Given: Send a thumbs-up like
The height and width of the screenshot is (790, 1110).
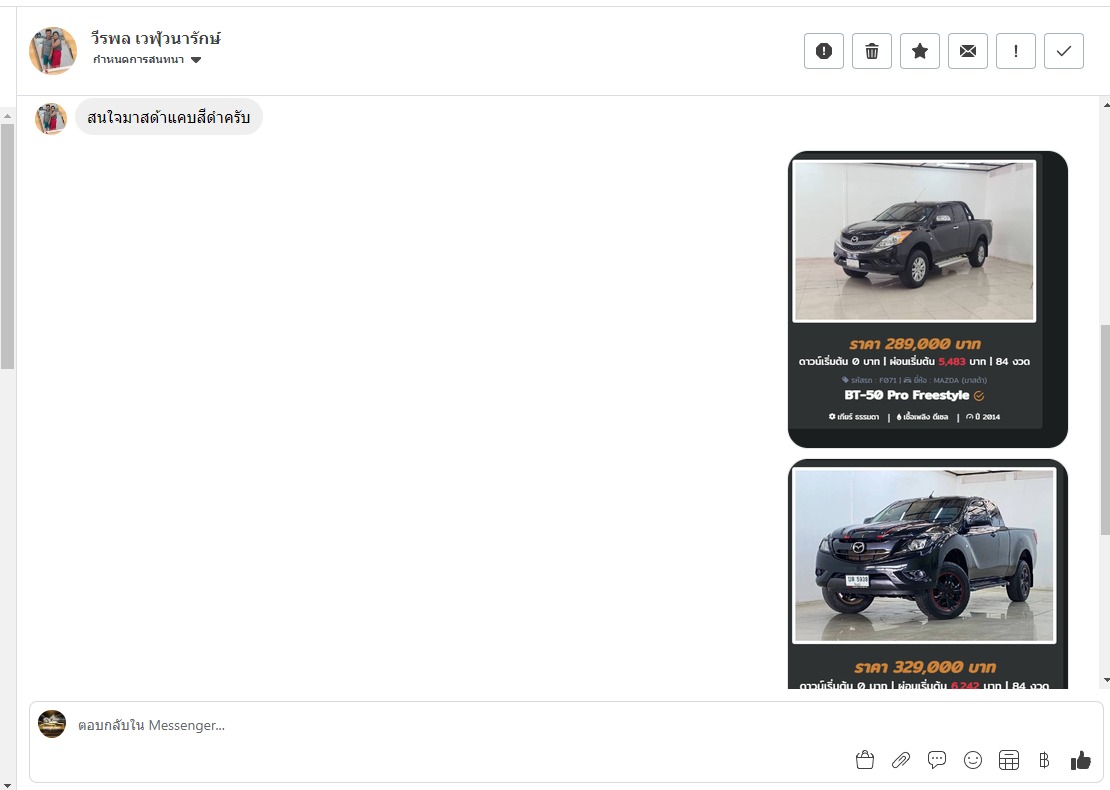Looking at the screenshot, I should [1080, 760].
